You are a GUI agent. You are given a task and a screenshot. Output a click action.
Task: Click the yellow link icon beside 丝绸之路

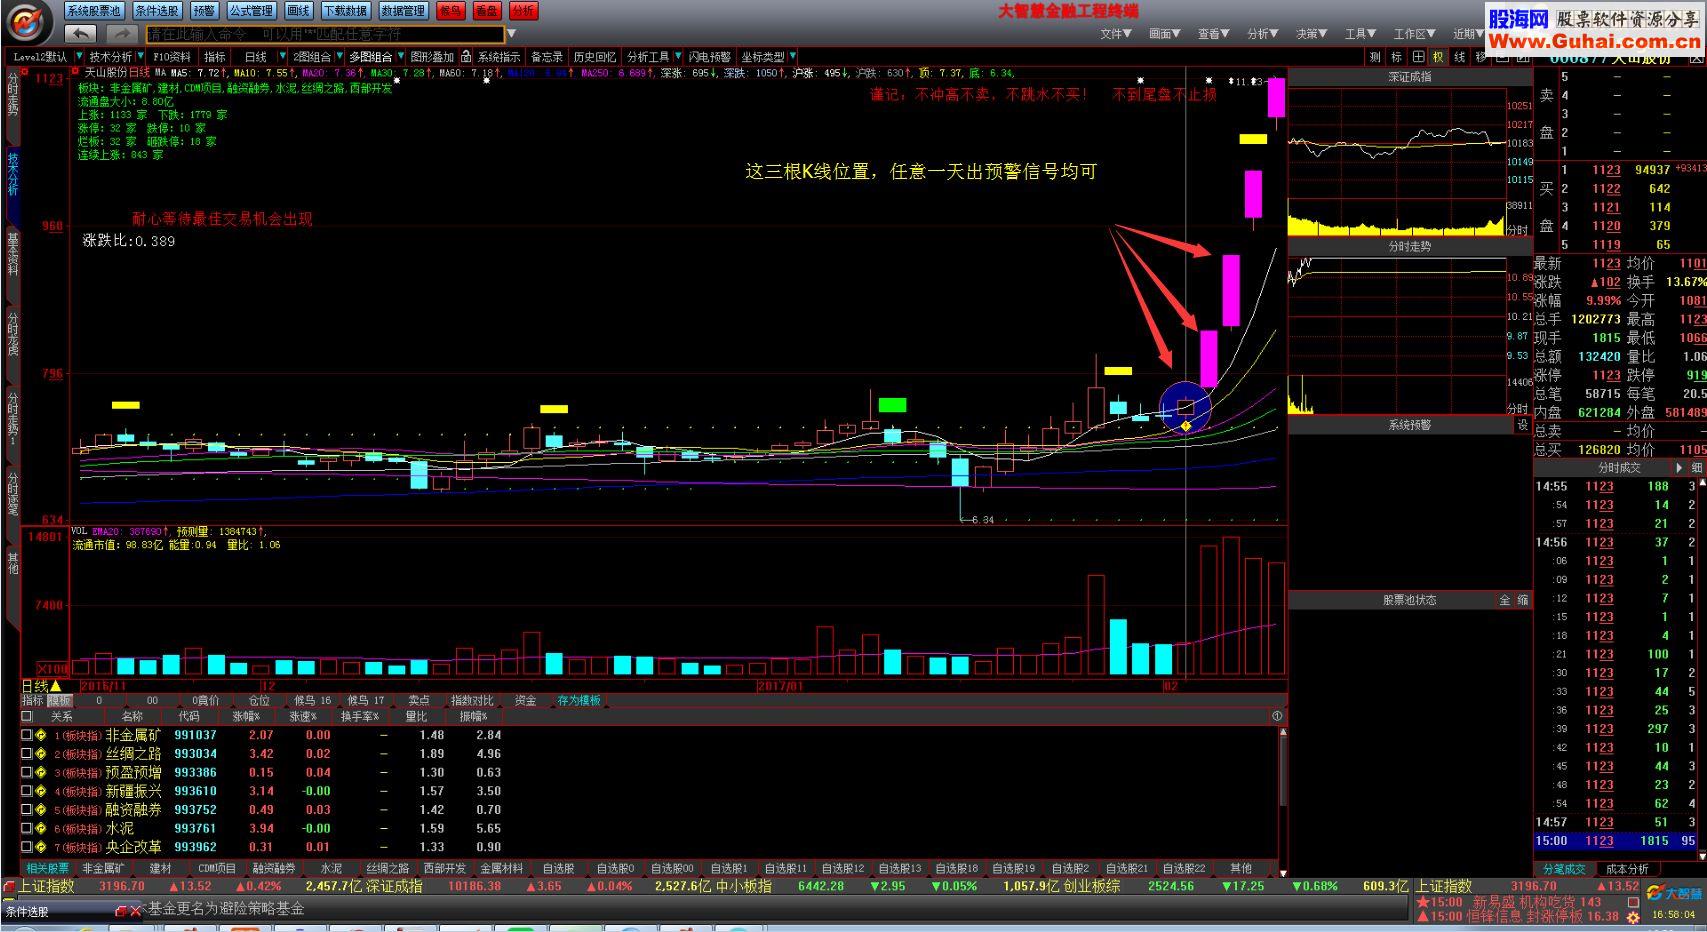(x=41, y=753)
